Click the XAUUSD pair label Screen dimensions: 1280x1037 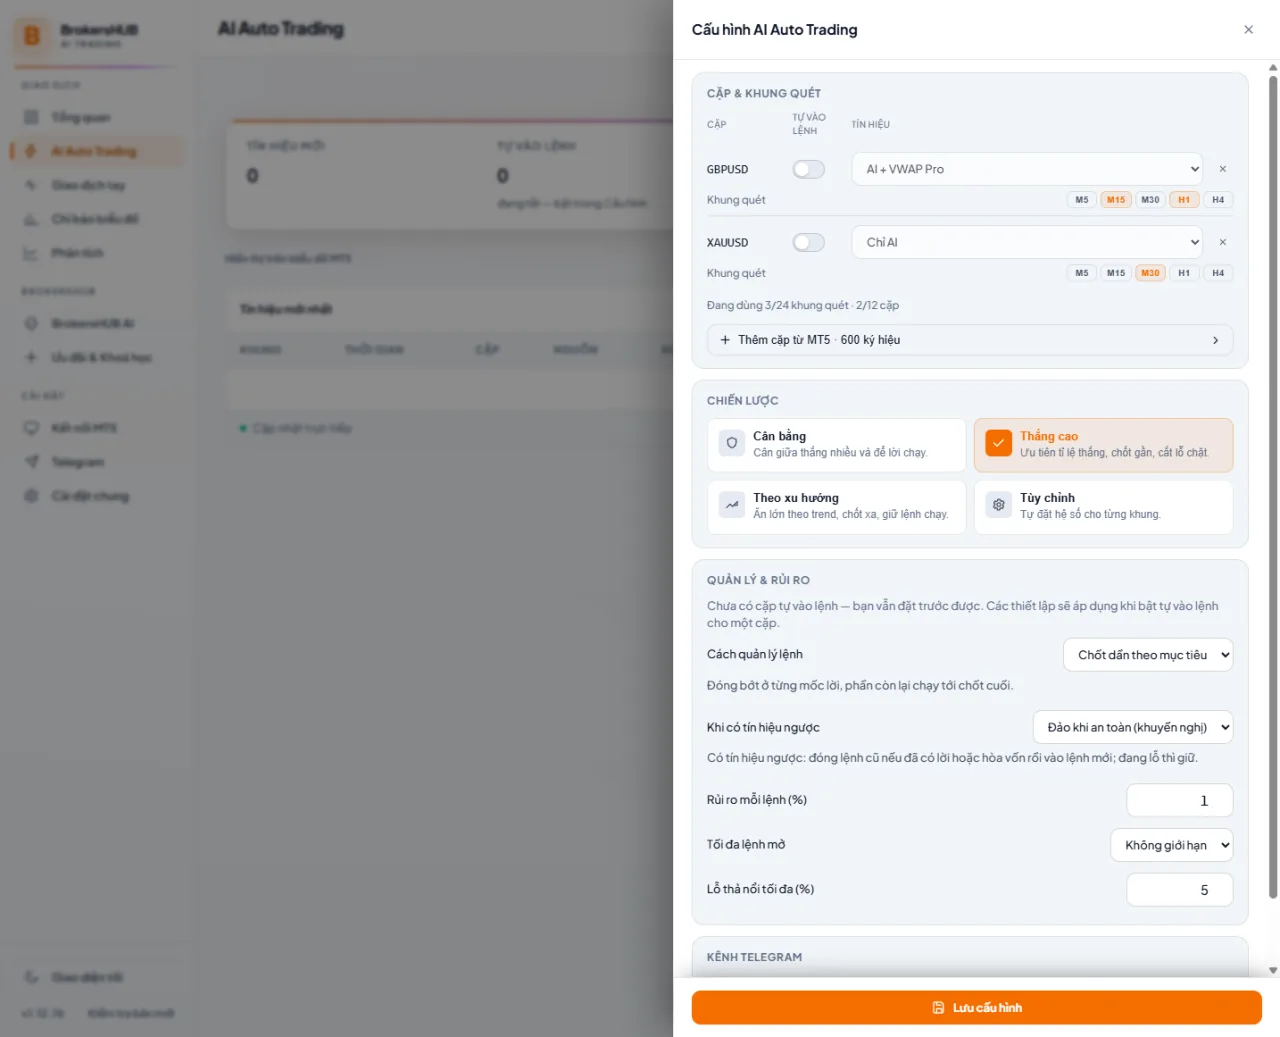point(727,242)
